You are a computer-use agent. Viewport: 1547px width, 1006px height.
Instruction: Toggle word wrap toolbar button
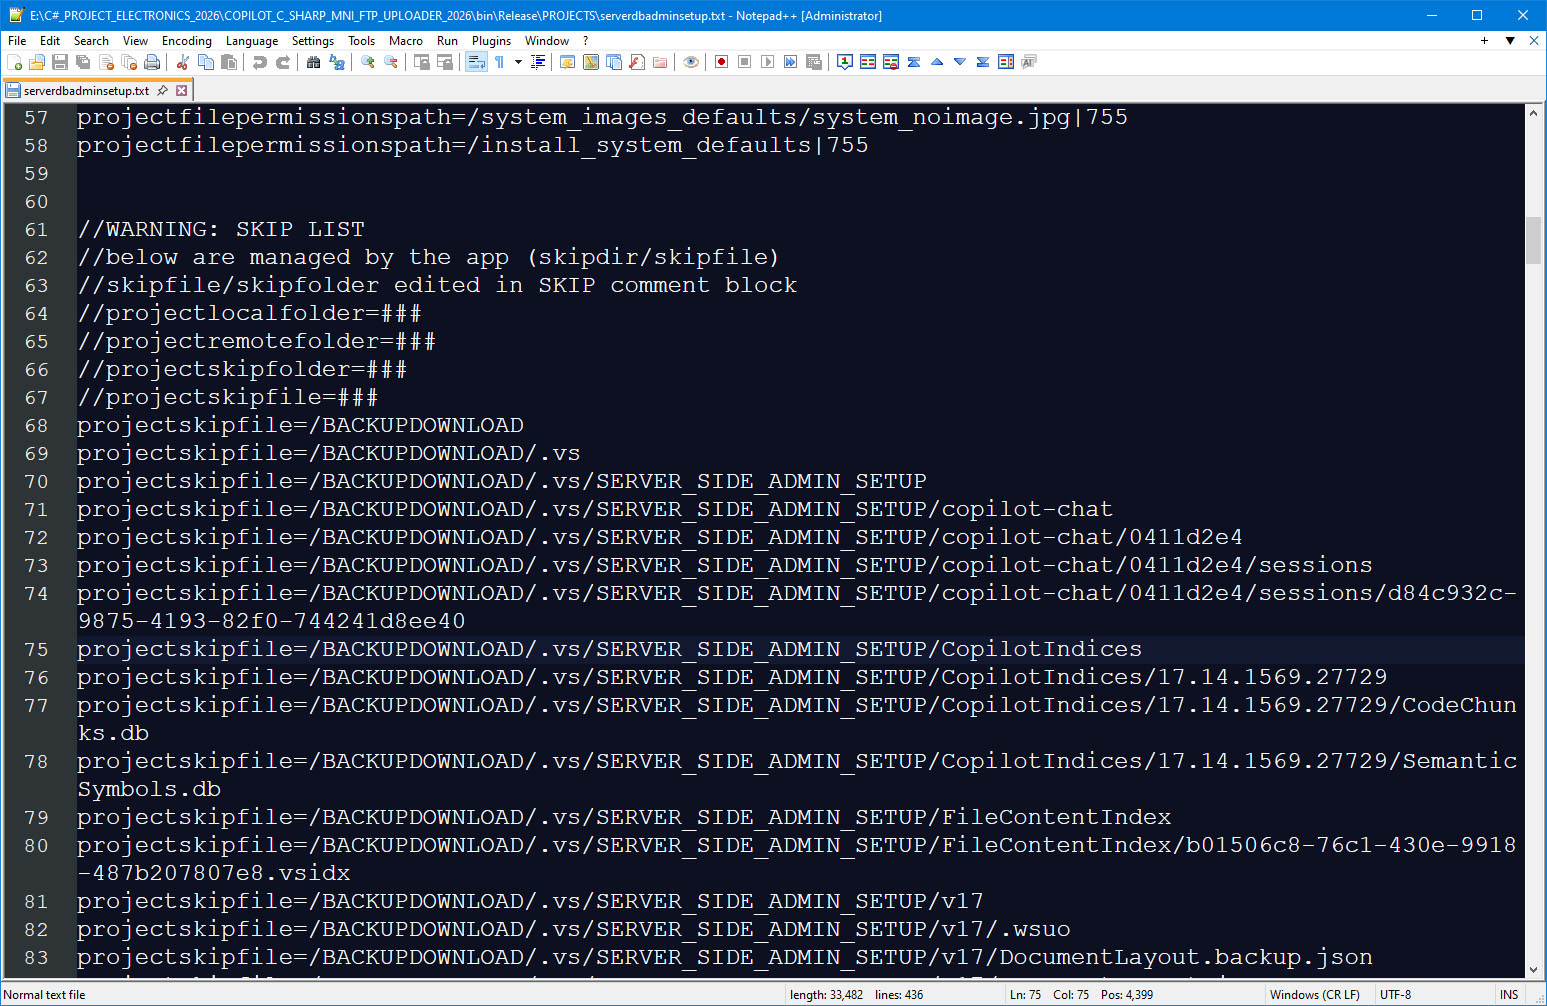click(x=476, y=62)
